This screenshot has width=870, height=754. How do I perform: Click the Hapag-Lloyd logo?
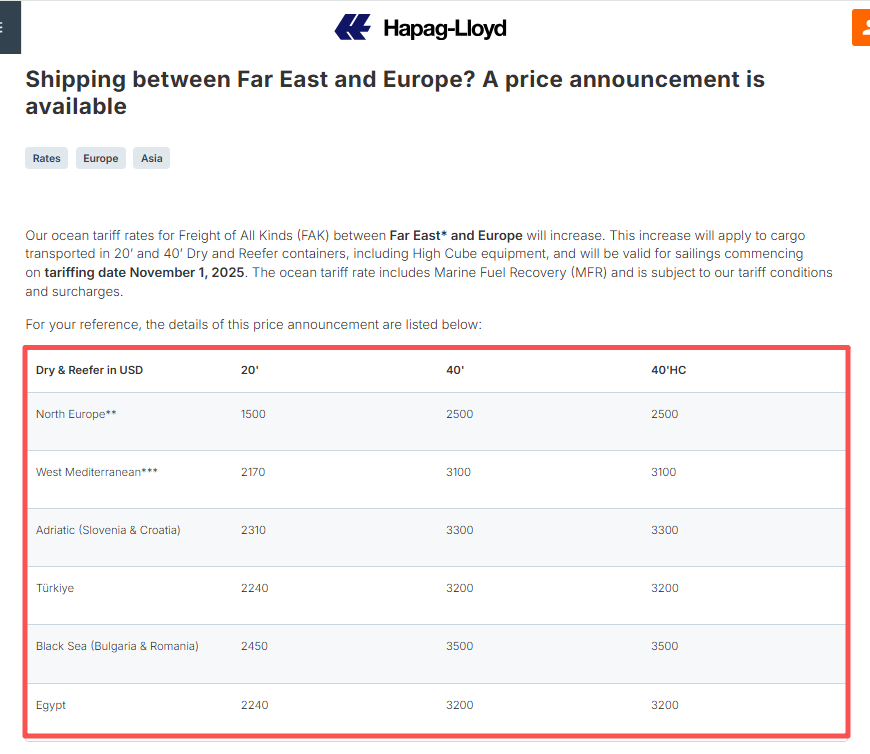point(421,28)
